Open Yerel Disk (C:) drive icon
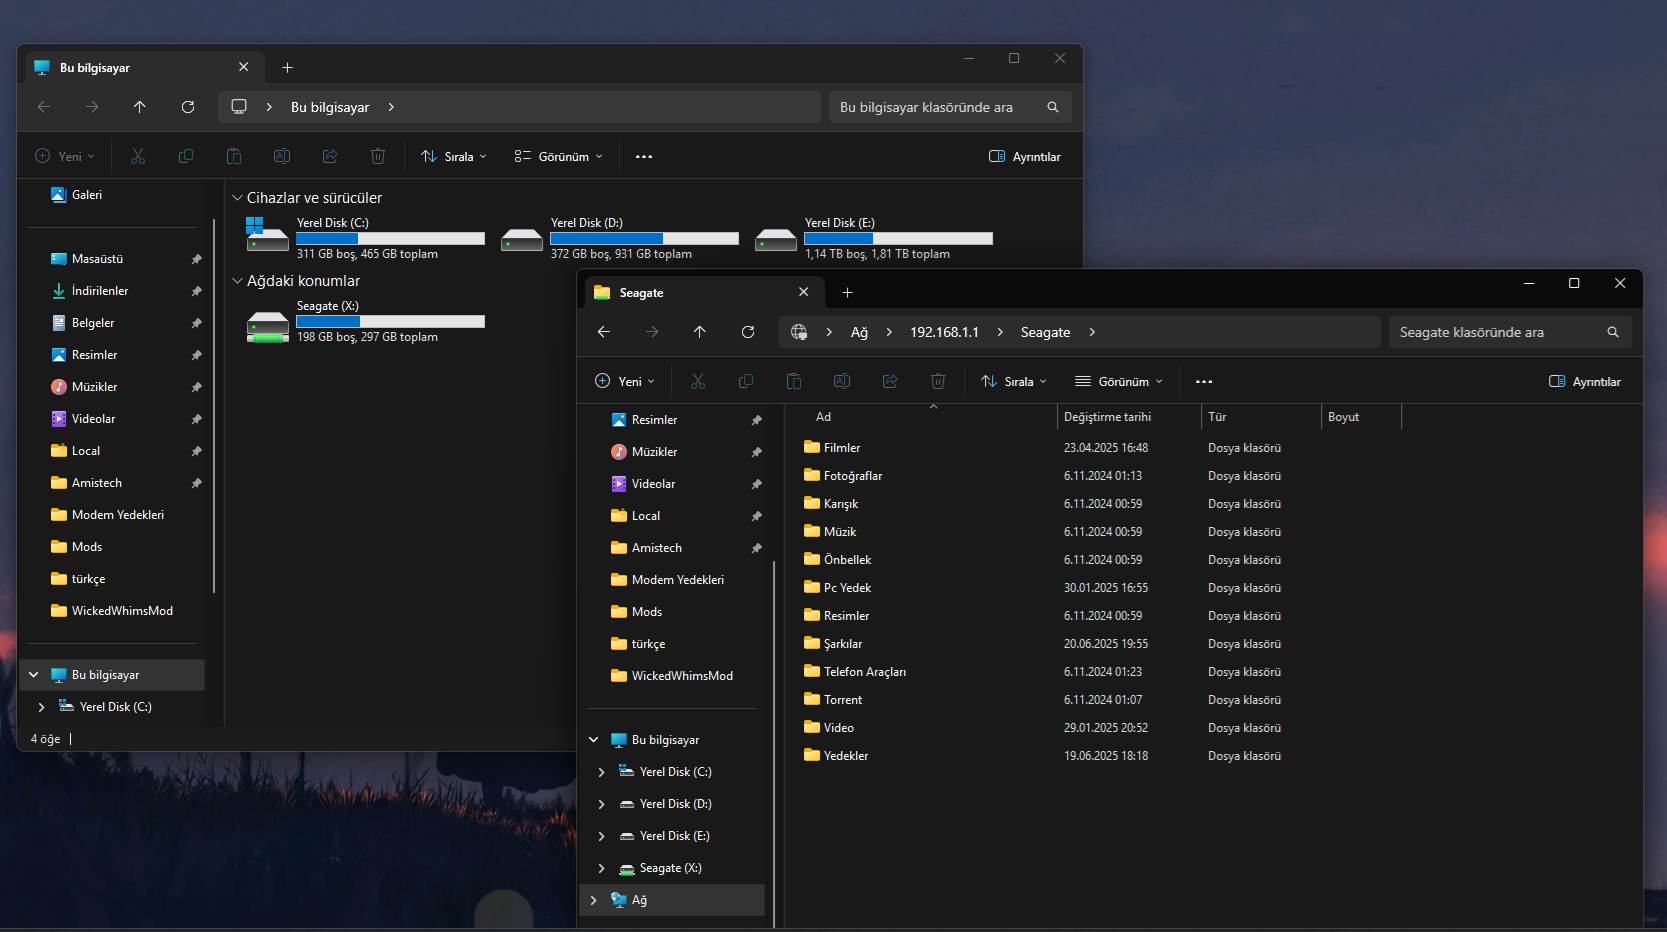This screenshot has width=1667, height=932. point(268,236)
